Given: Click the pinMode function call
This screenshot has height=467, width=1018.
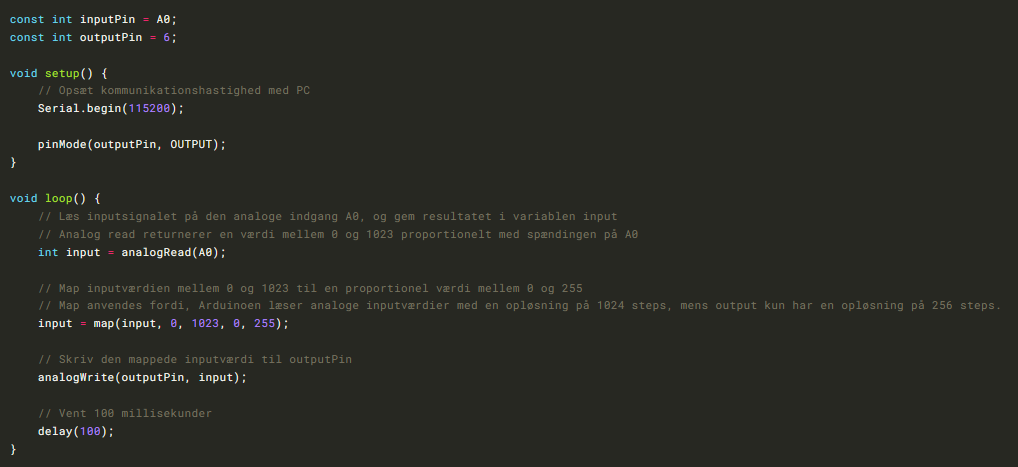Looking at the screenshot, I should (62, 144).
